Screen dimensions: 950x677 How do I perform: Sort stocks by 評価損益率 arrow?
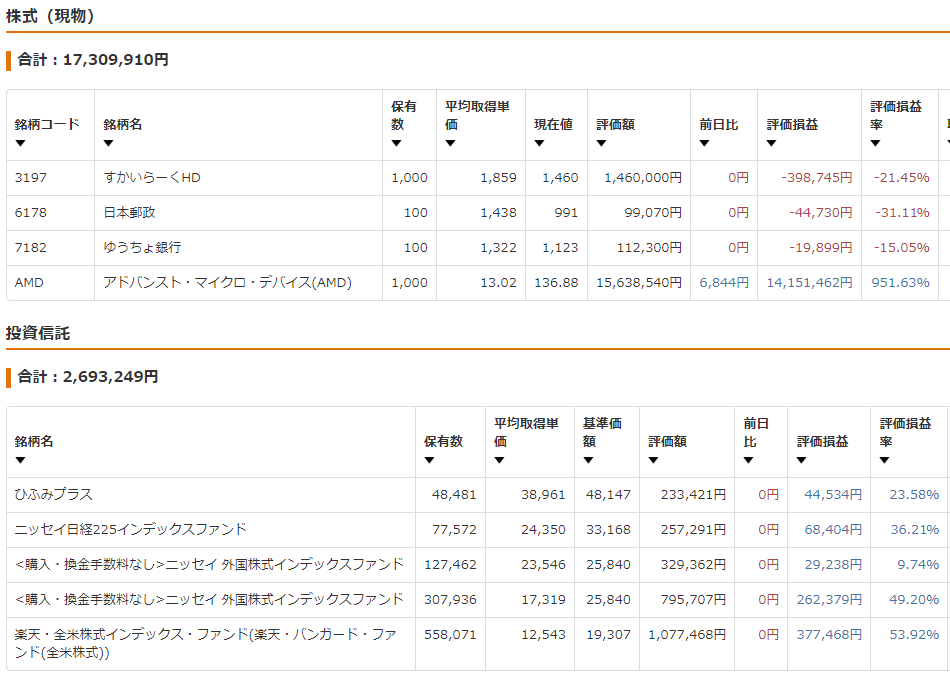[x=875, y=143]
